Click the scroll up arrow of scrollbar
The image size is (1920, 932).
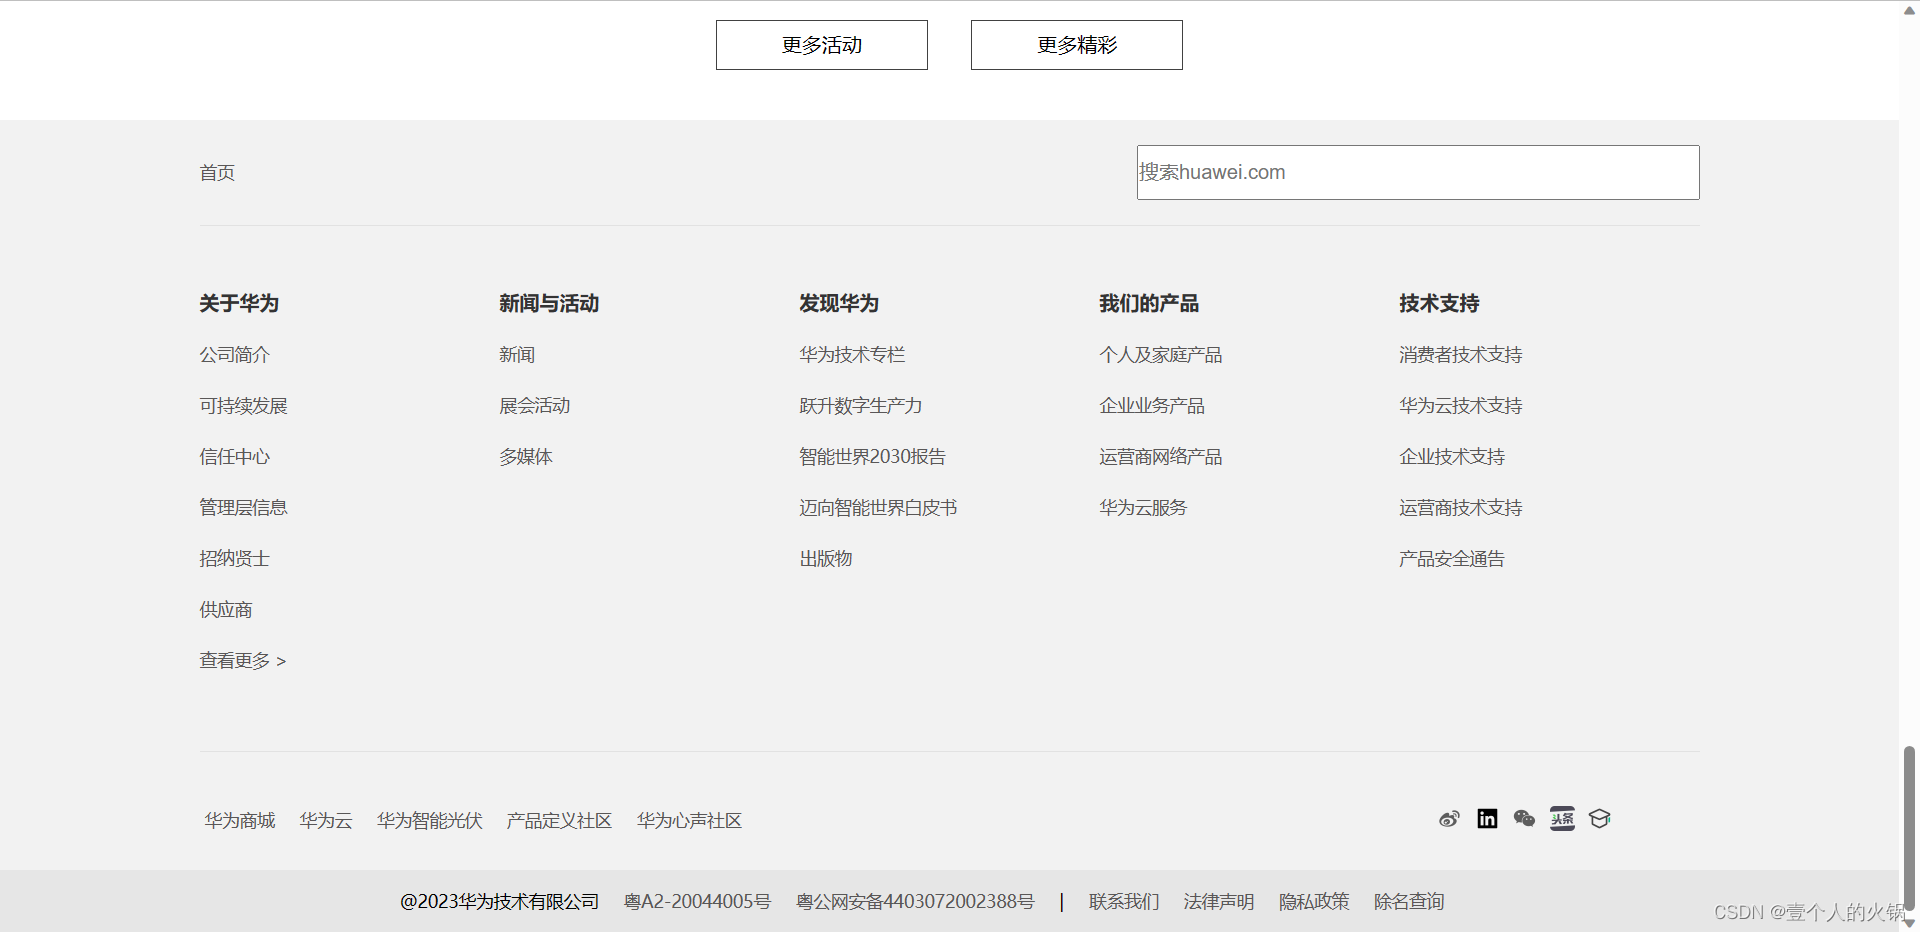click(1909, 9)
